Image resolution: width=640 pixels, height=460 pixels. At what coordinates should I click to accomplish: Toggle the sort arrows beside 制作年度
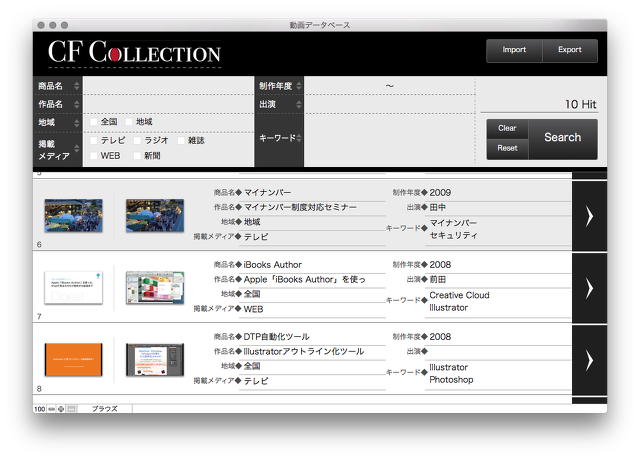(x=299, y=86)
